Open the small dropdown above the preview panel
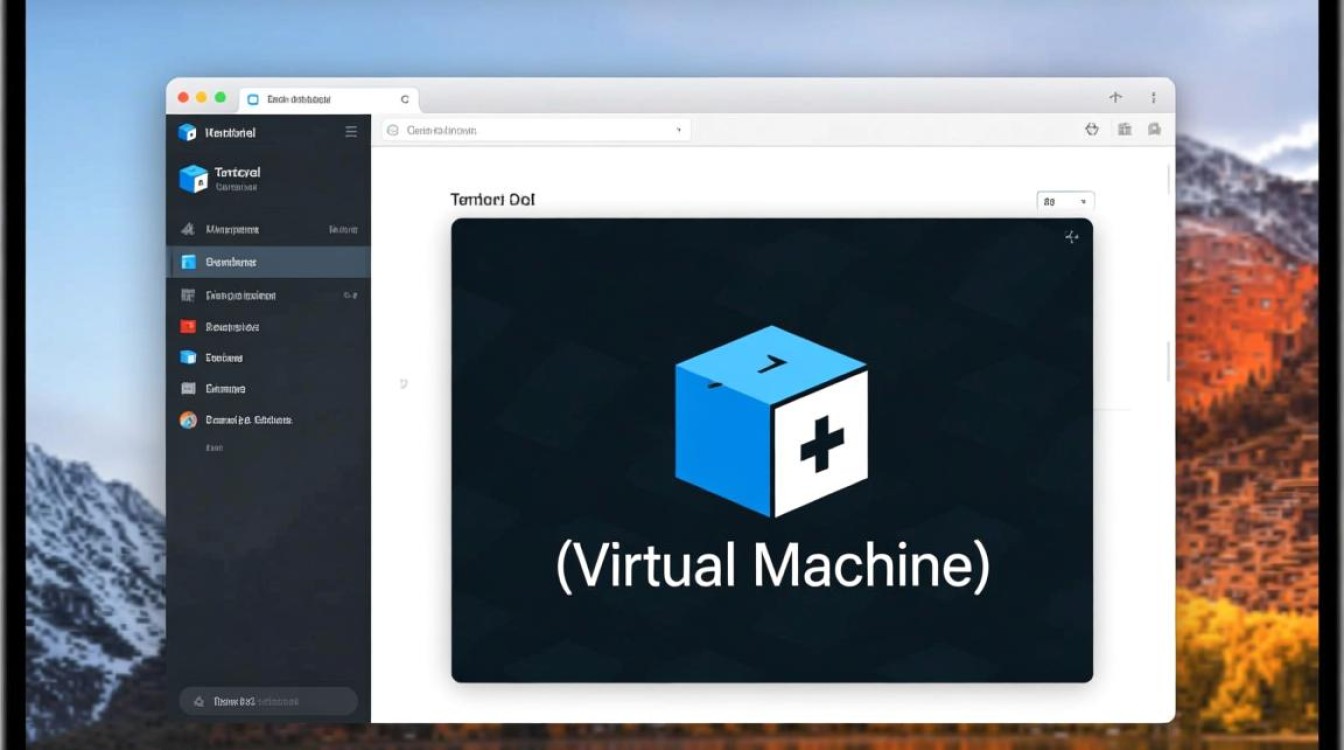 [1066, 202]
